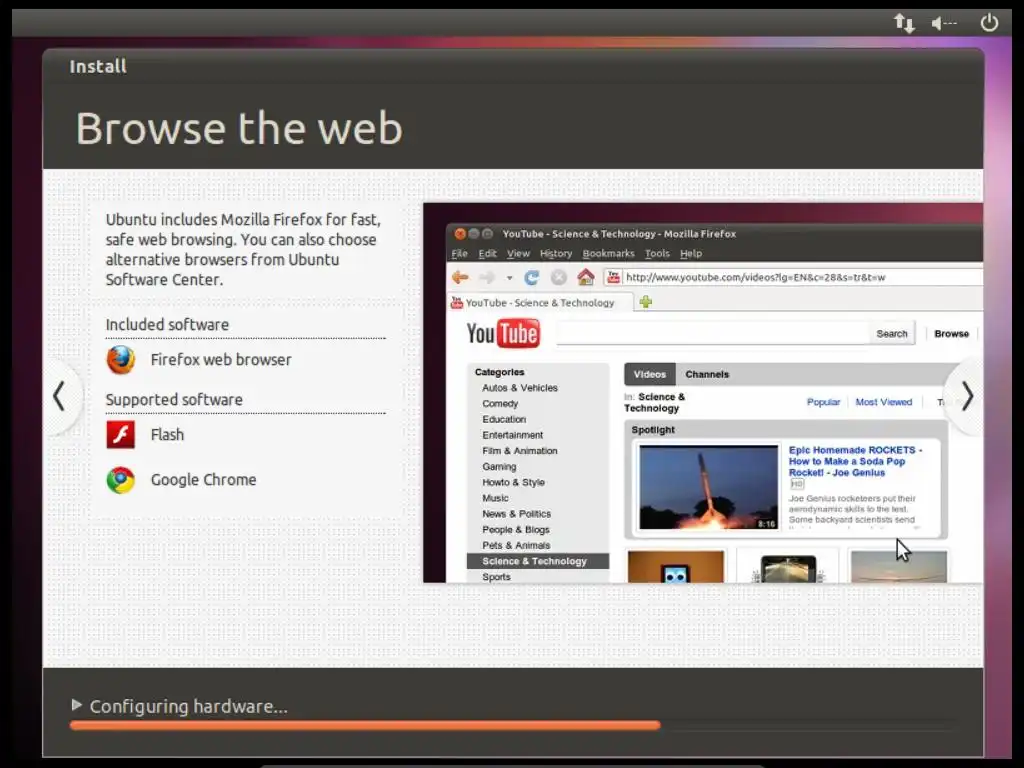The image size is (1024, 768).
Task: Open the muted volume indicator
Action: 944,24
